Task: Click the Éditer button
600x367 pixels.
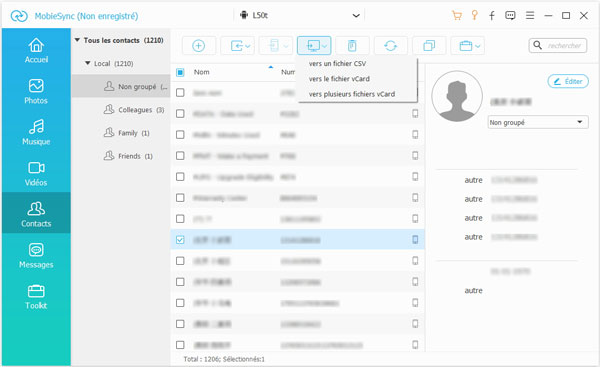Action: [568, 81]
